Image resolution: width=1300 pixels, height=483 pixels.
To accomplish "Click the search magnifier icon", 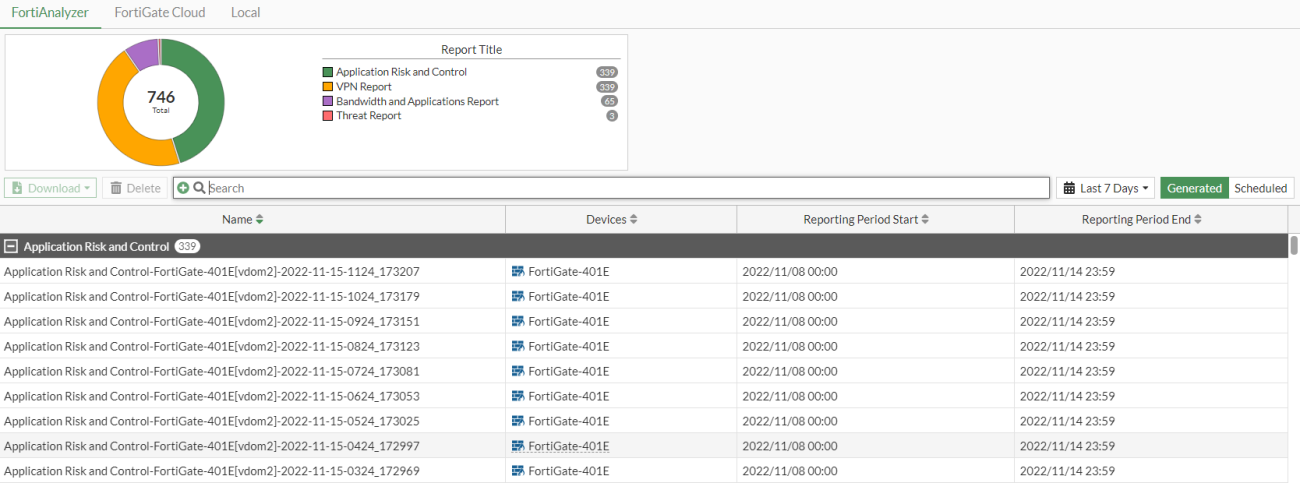I will [199, 188].
